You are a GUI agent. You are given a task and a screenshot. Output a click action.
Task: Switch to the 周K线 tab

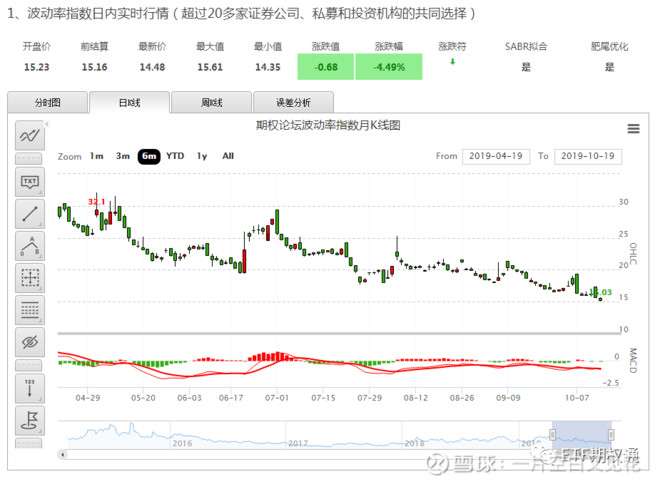click(x=211, y=102)
